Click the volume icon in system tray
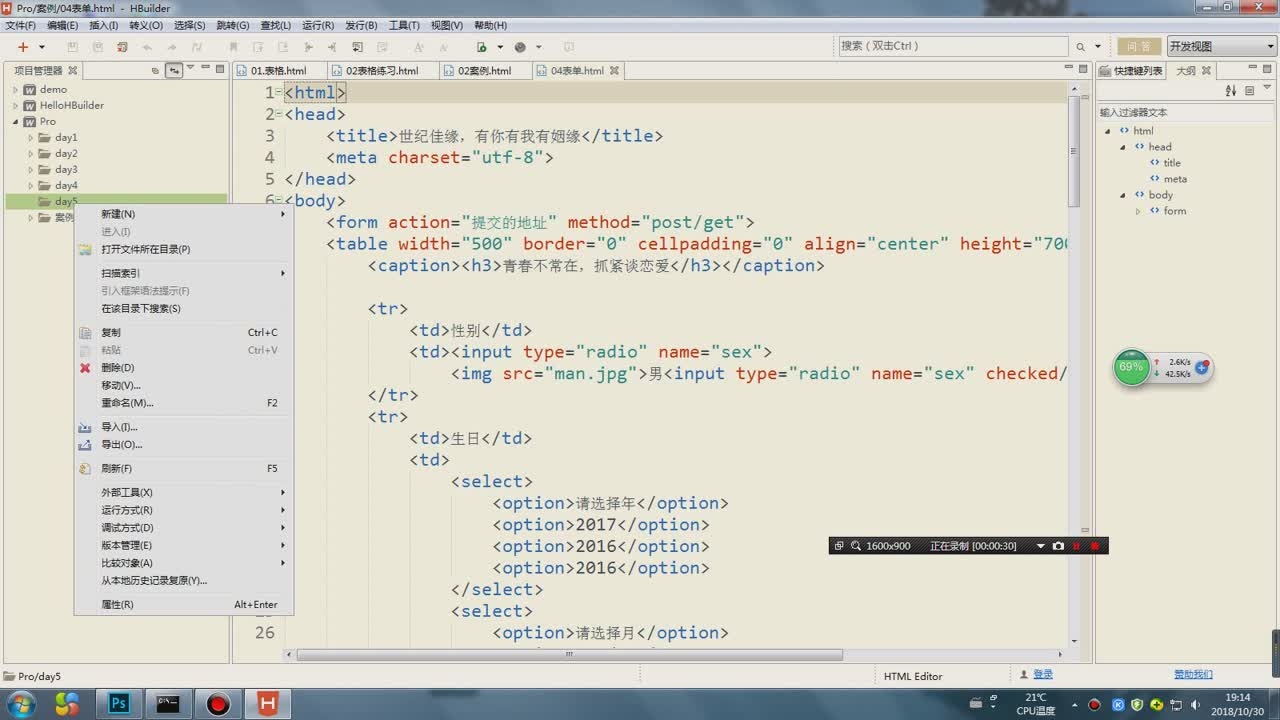 pos(1196,704)
